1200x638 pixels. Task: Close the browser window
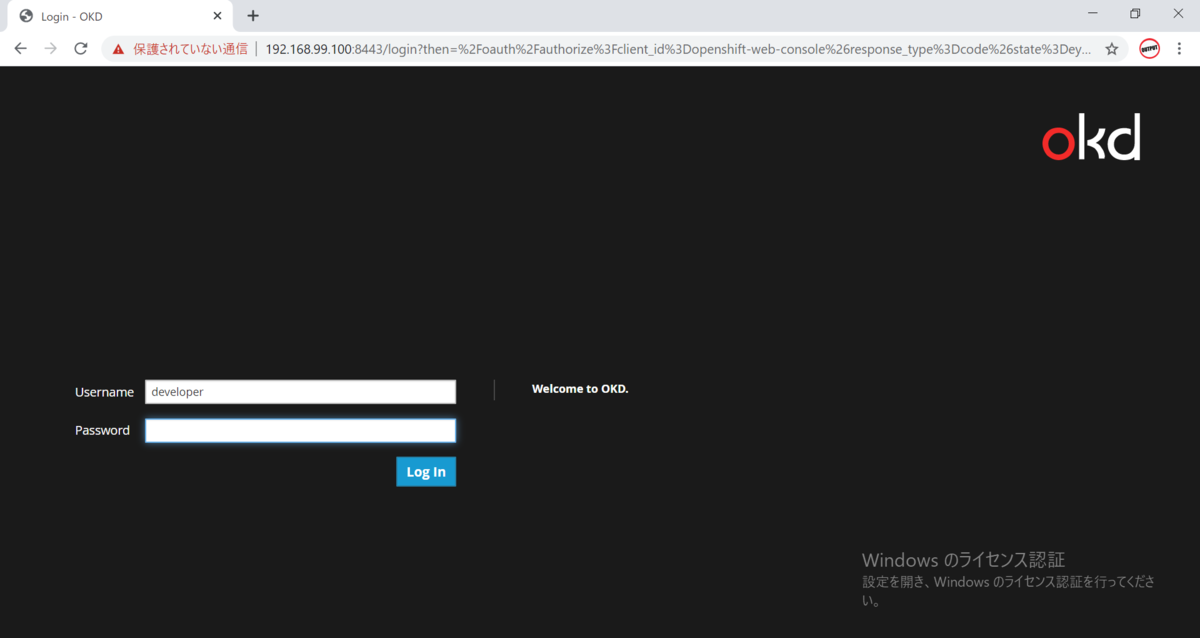pyautogui.click(x=1178, y=14)
